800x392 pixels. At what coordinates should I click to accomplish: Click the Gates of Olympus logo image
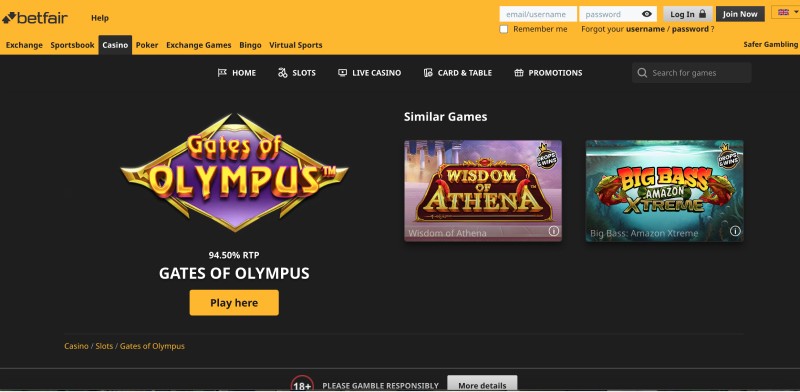(x=234, y=173)
